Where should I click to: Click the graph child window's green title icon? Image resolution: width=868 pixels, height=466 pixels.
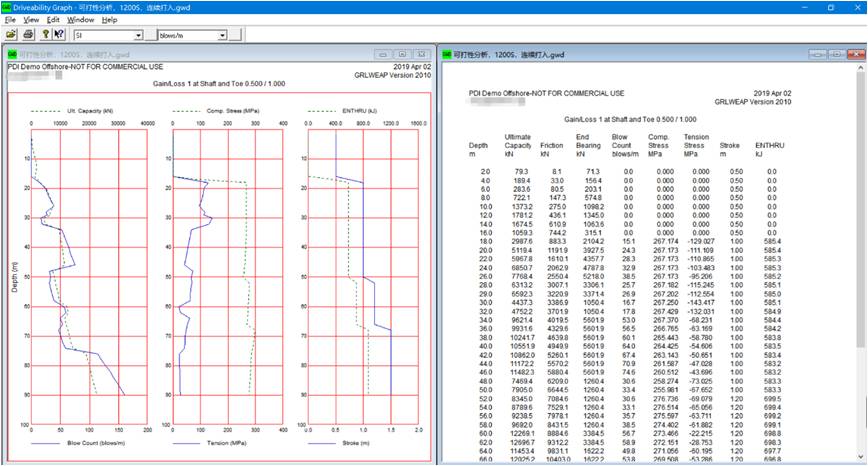click(10, 53)
